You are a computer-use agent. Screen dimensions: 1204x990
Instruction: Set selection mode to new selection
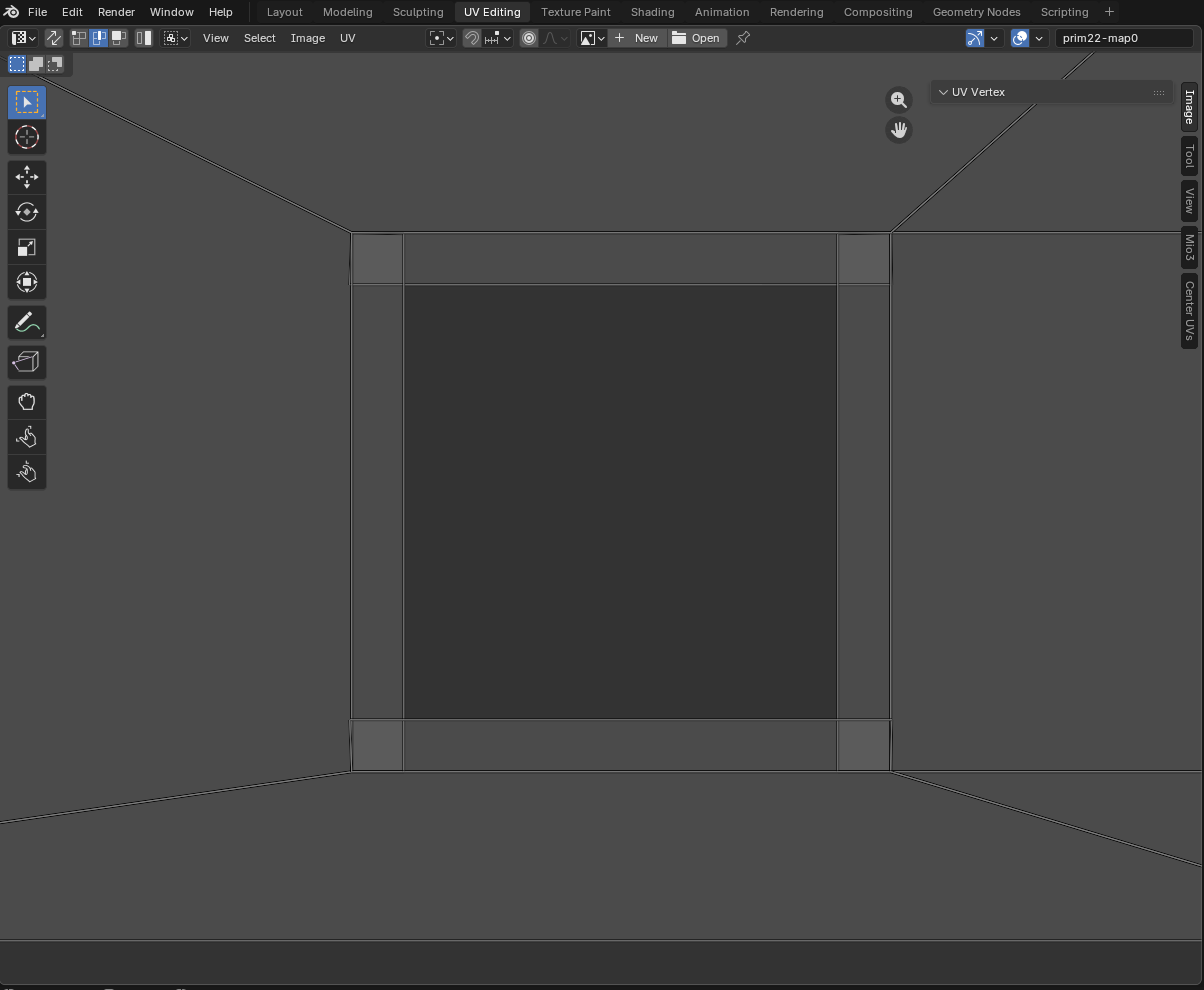(17, 64)
